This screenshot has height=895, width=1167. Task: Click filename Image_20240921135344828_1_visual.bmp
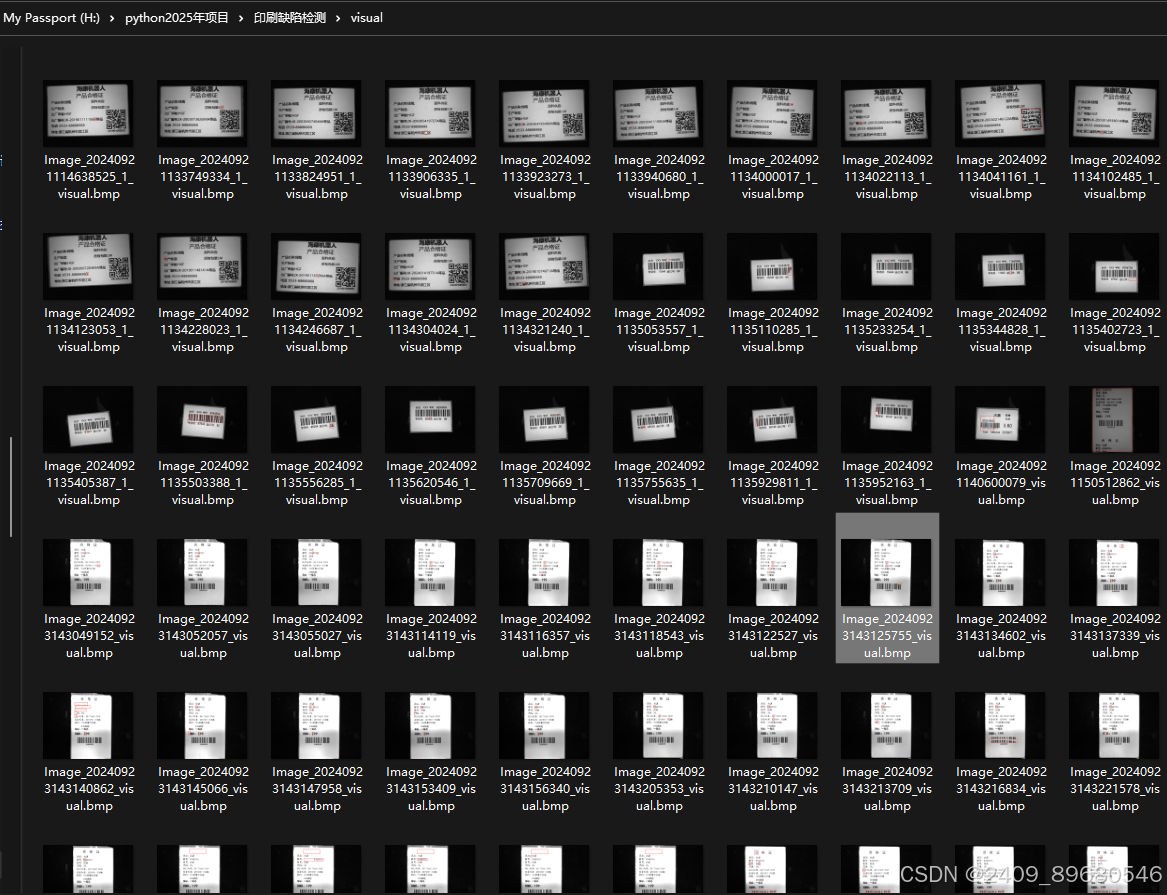coord(1000,330)
